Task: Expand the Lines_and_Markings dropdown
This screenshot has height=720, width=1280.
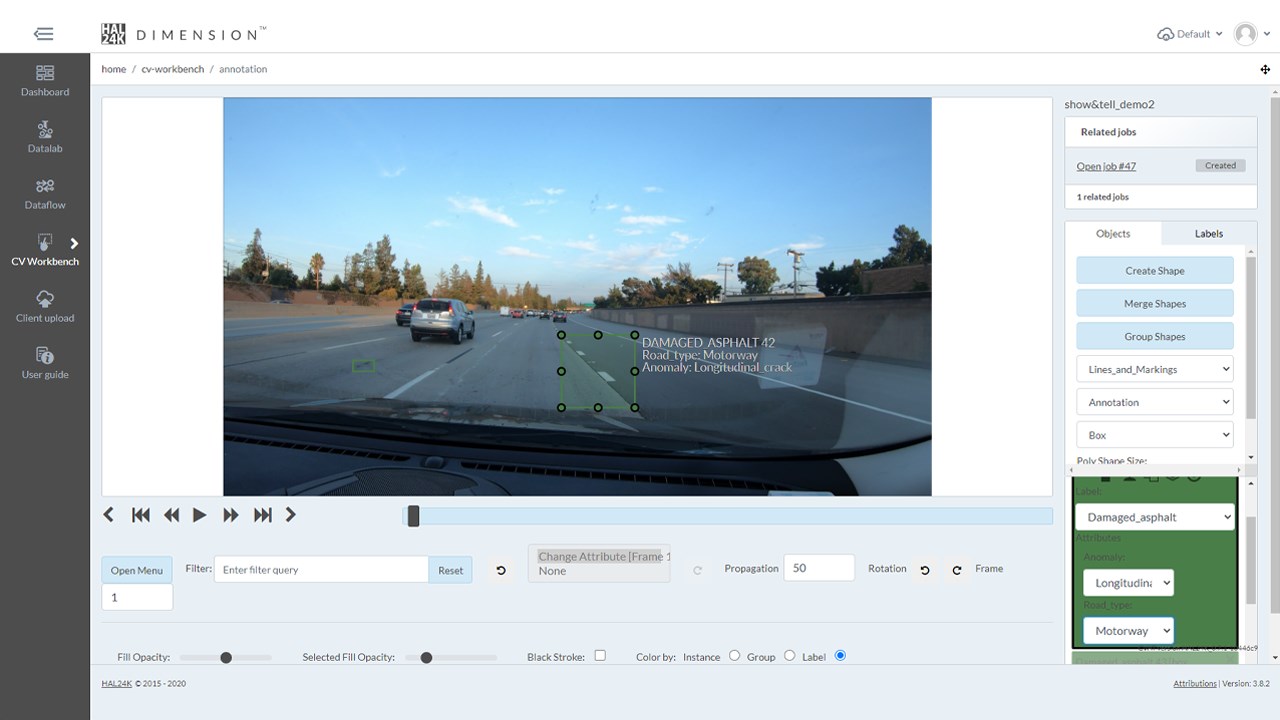Action: (x=1155, y=369)
